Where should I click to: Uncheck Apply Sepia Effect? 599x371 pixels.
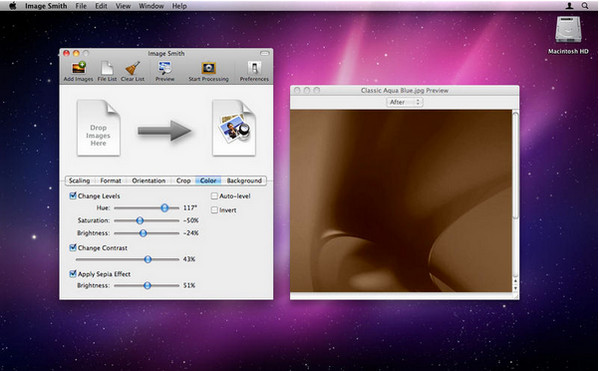pos(73,274)
